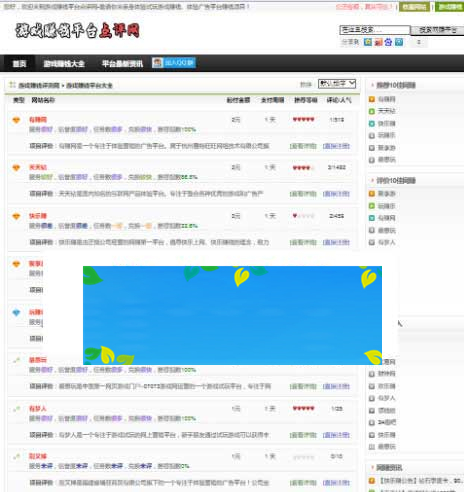Click the 有梦人 platform name link
The height and width of the screenshot is (492, 464).
point(38,409)
